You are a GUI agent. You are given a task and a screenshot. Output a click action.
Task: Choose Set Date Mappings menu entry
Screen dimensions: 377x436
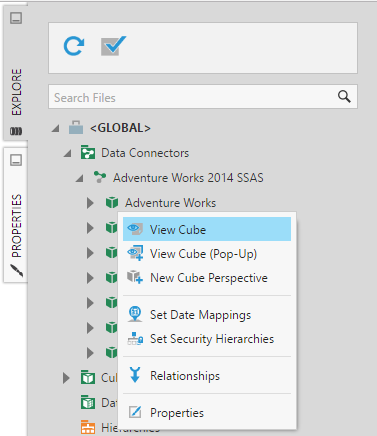point(207,315)
